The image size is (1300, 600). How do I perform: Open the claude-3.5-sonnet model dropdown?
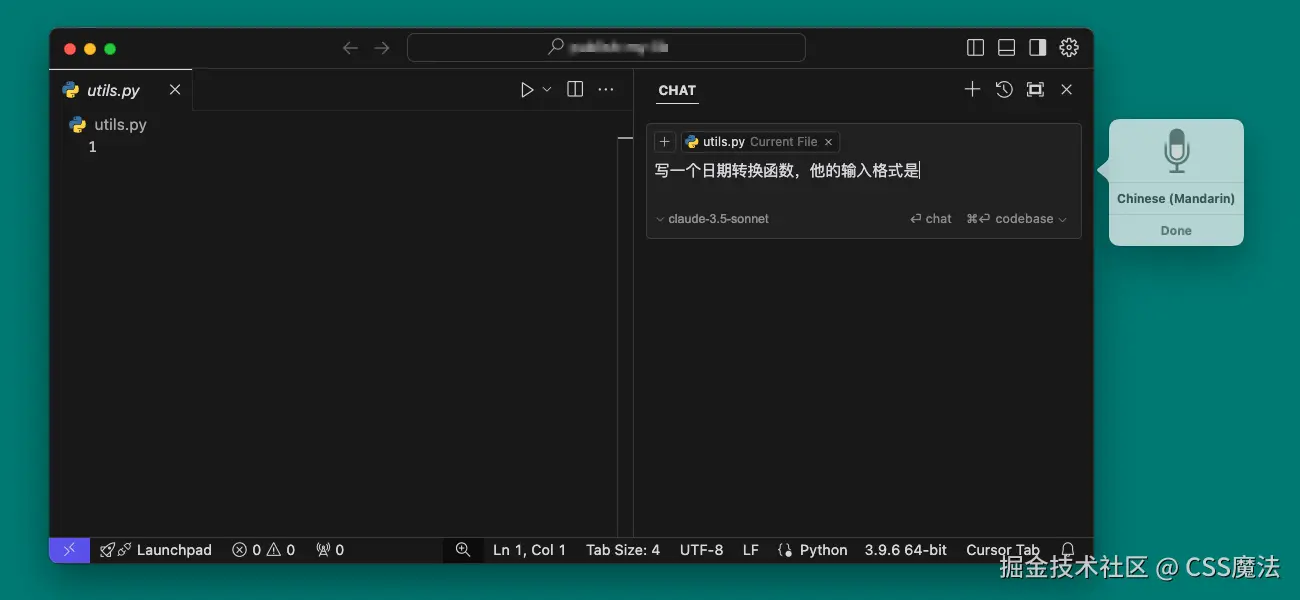coord(712,218)
